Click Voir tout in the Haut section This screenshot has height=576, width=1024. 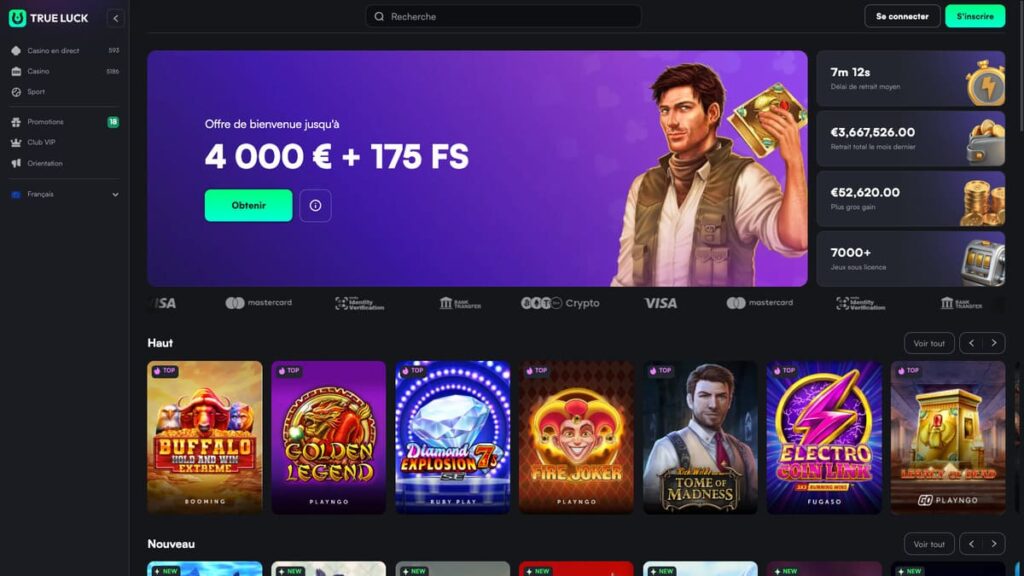929,343
